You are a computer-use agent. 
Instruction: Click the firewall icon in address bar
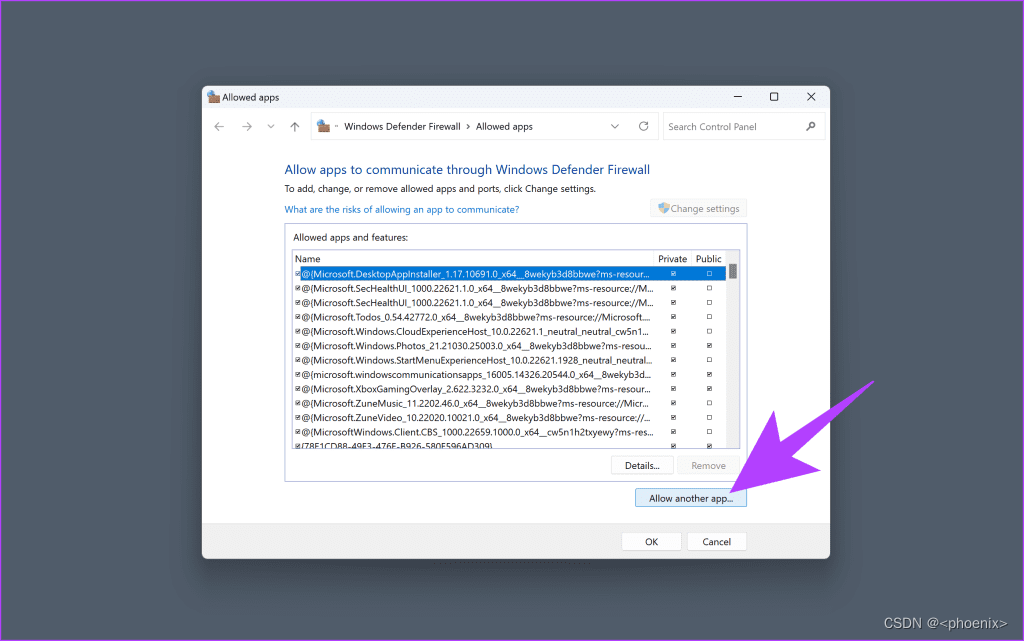323,126
